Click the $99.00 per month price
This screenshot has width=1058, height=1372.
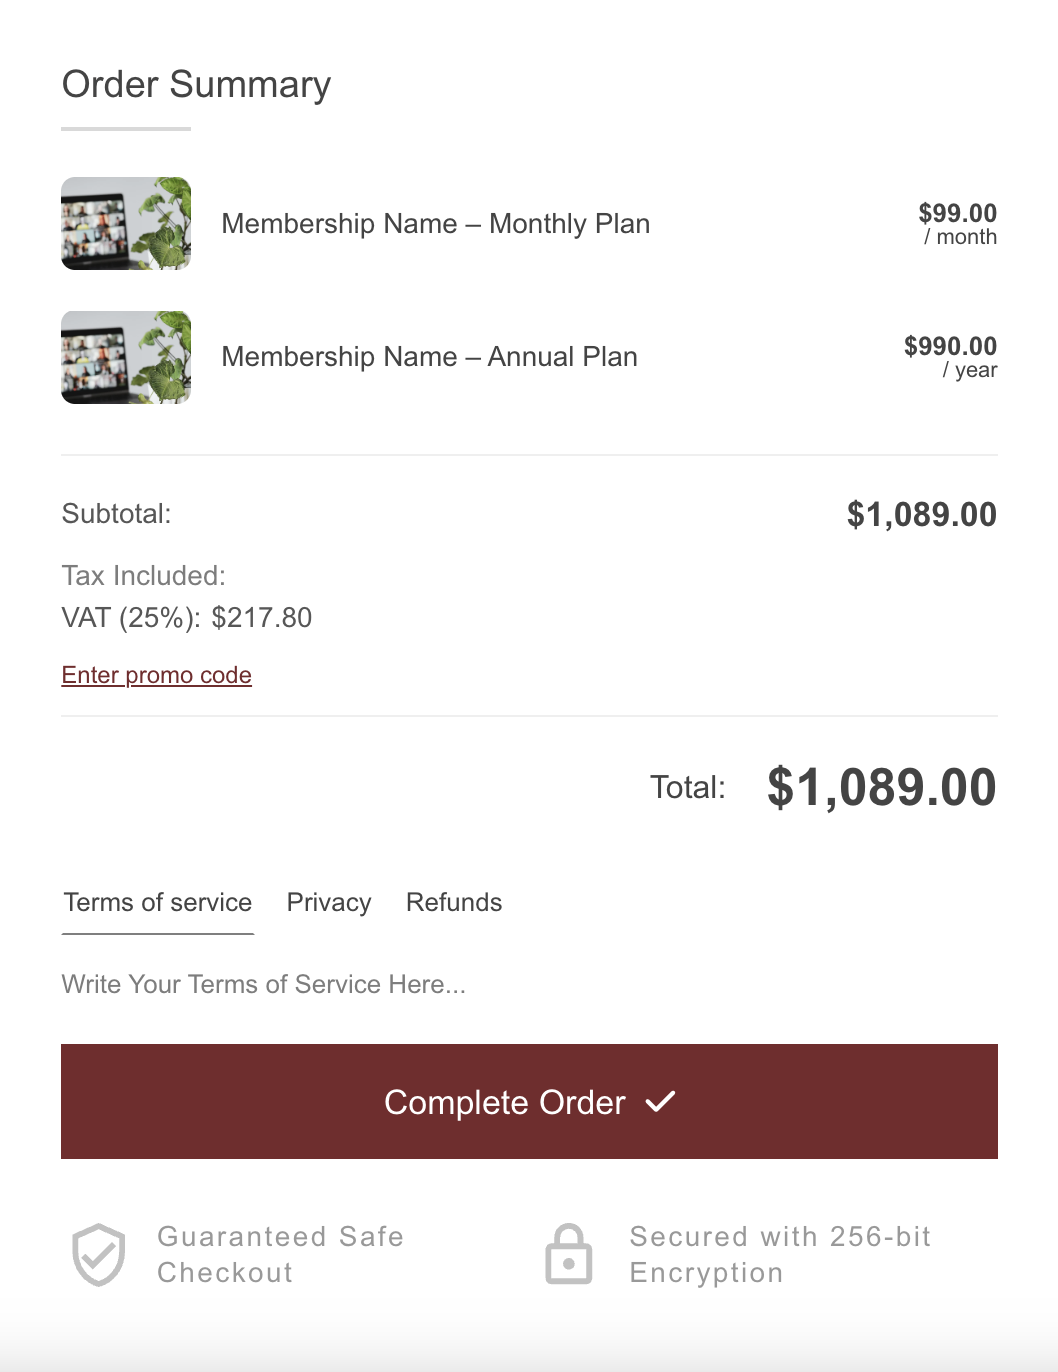coord(958,224)
